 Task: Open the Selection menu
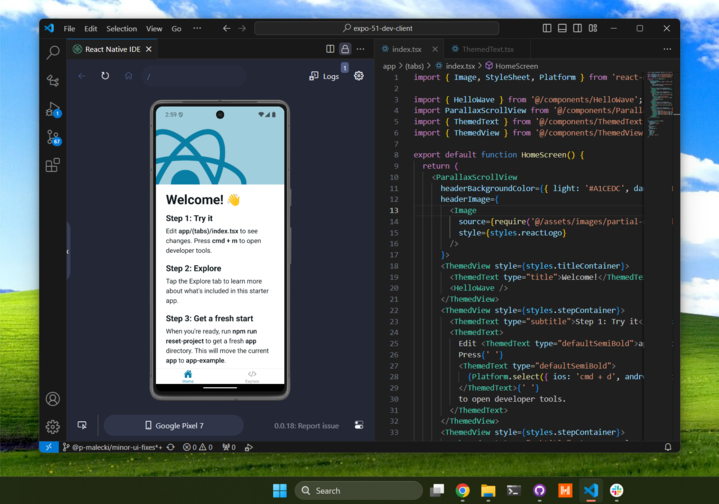pyautogui.click(x=122, y=28)
